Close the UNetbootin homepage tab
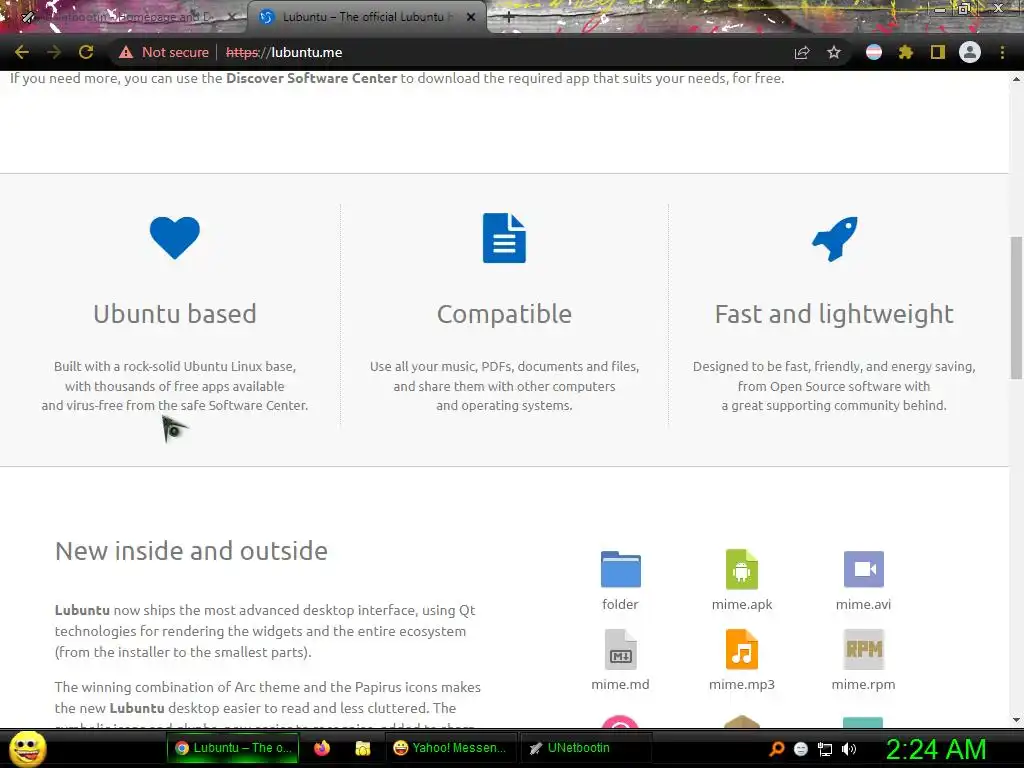Viewport: 1024px width, 768px height. tap(231, 17)
